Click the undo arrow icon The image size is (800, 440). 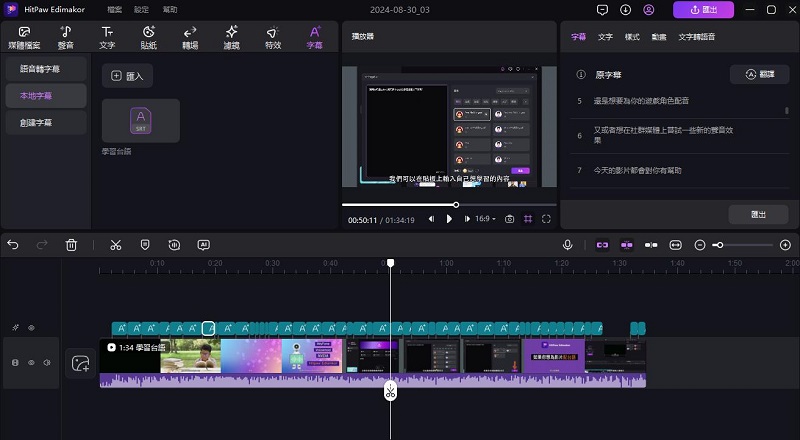(x=13, y=244)
